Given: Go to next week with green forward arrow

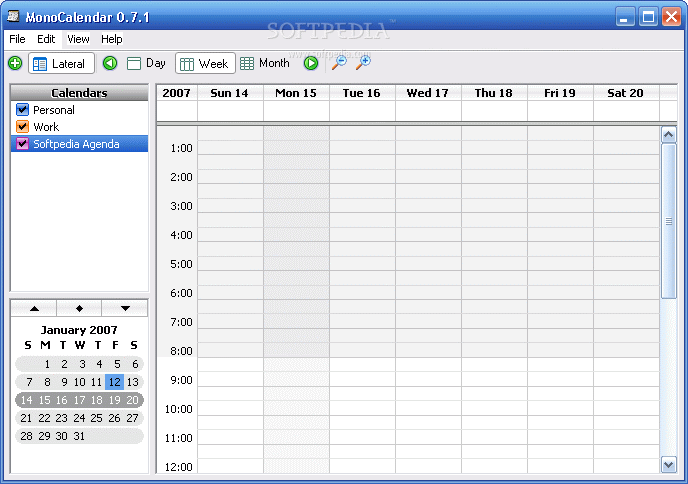Looking at the screenshot, I should pos(311,63).
